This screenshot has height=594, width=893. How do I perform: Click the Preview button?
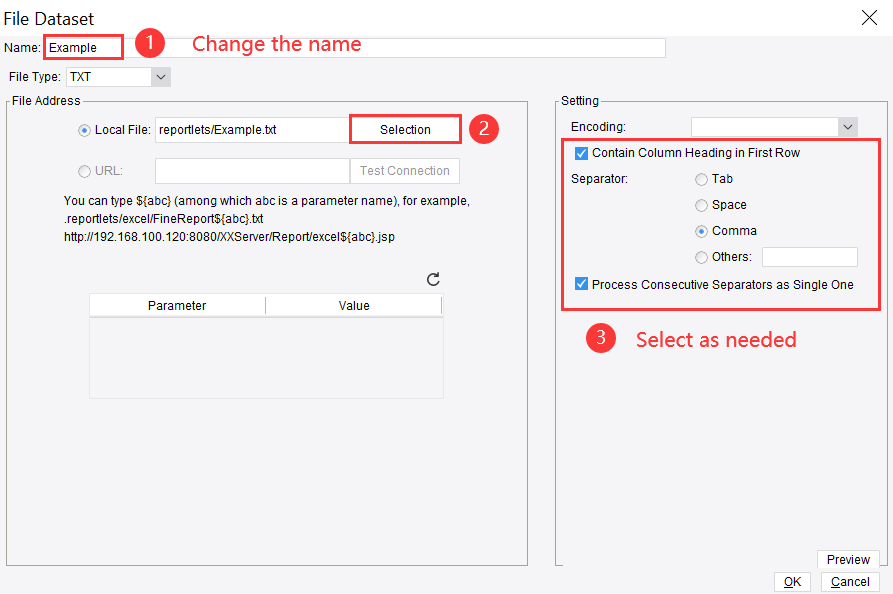coord(848,560)
